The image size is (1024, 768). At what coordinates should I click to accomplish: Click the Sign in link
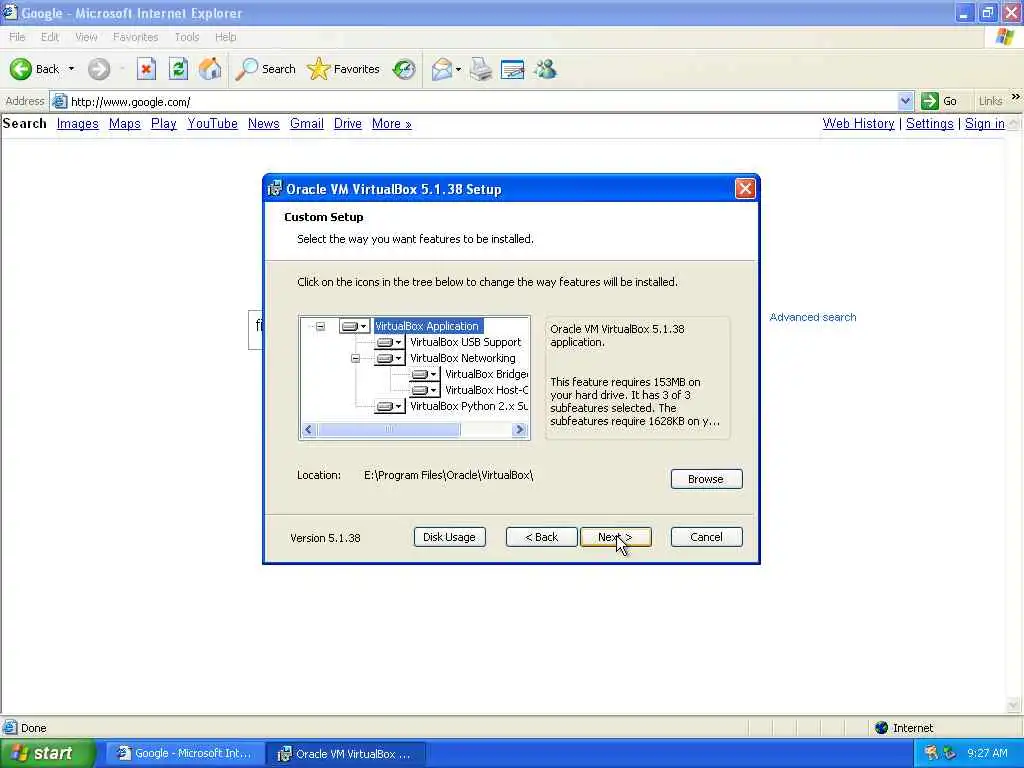985,123
